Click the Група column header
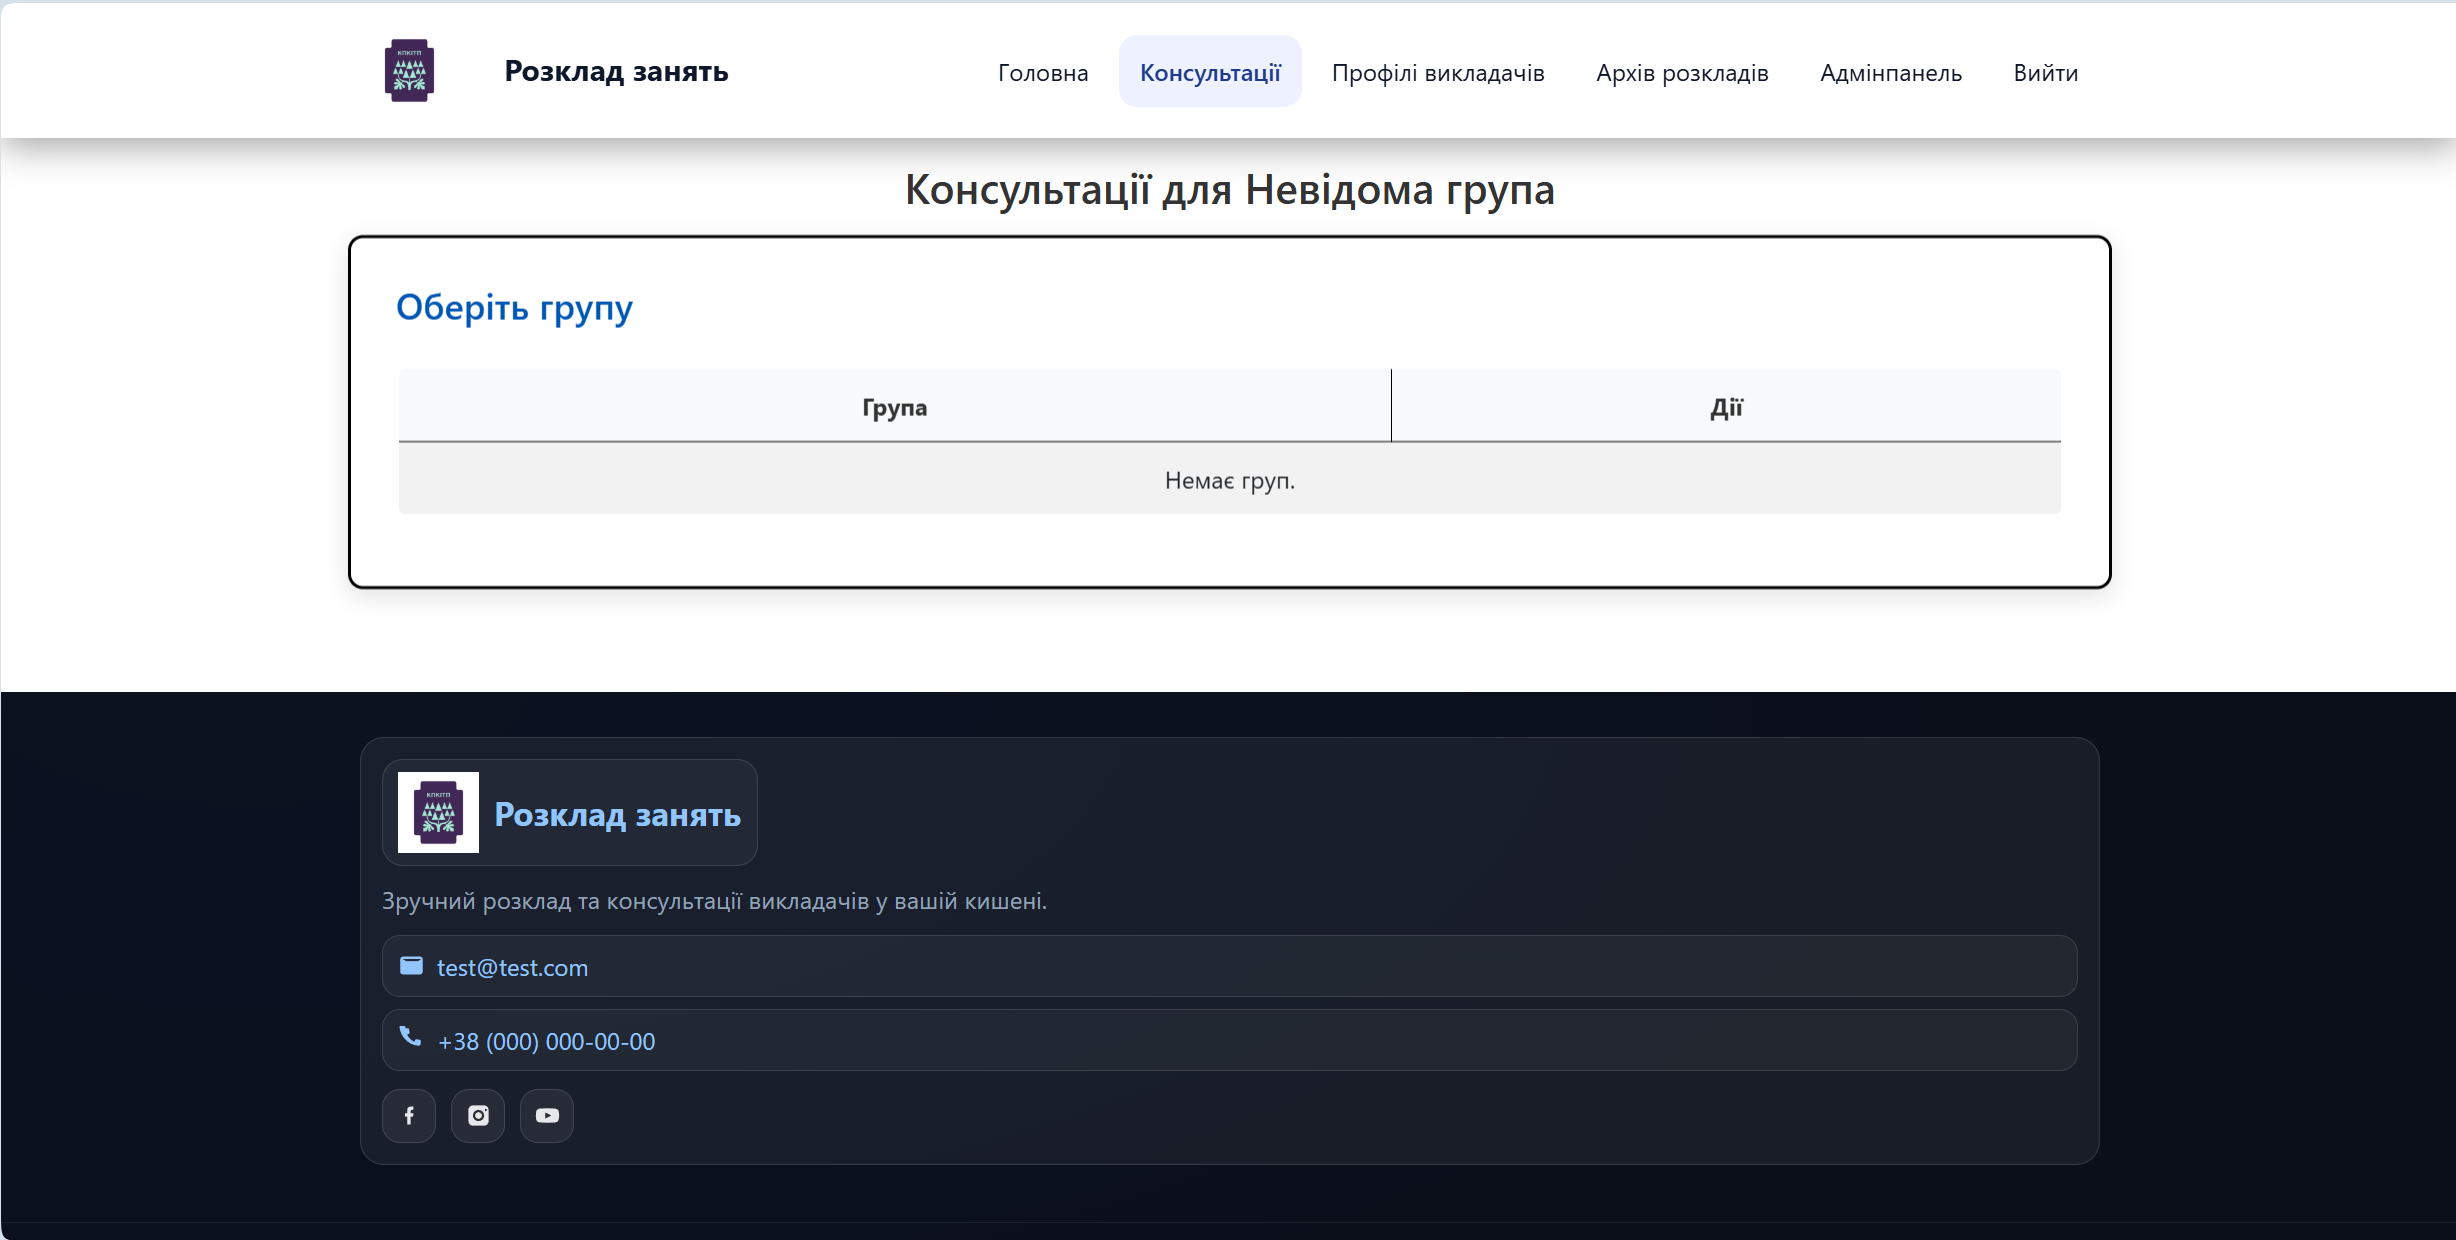2456x1240 pixels. pos(894,407)
